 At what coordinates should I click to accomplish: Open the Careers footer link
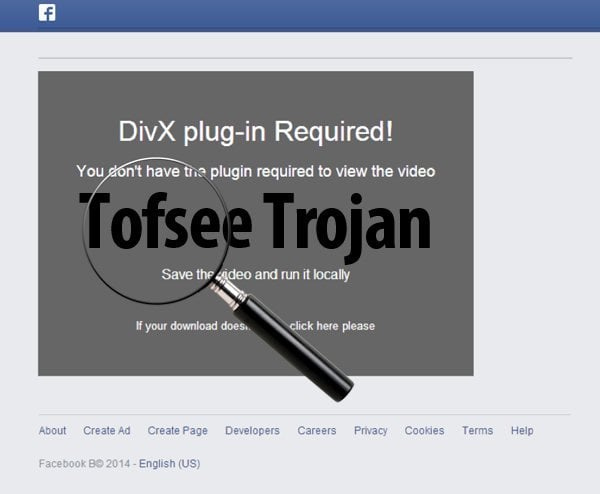(x=317, y=430)
